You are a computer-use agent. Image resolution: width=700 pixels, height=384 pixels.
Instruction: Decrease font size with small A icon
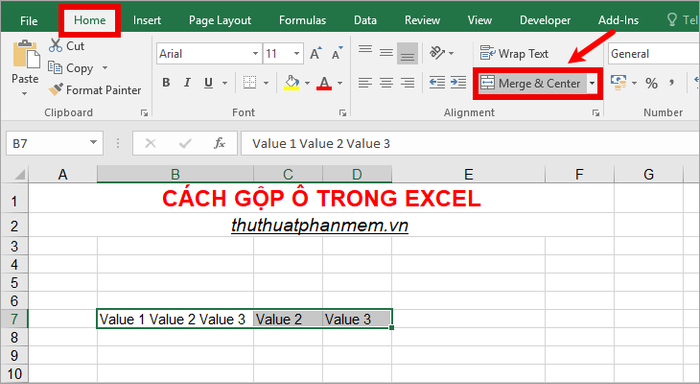pos(337,54)
